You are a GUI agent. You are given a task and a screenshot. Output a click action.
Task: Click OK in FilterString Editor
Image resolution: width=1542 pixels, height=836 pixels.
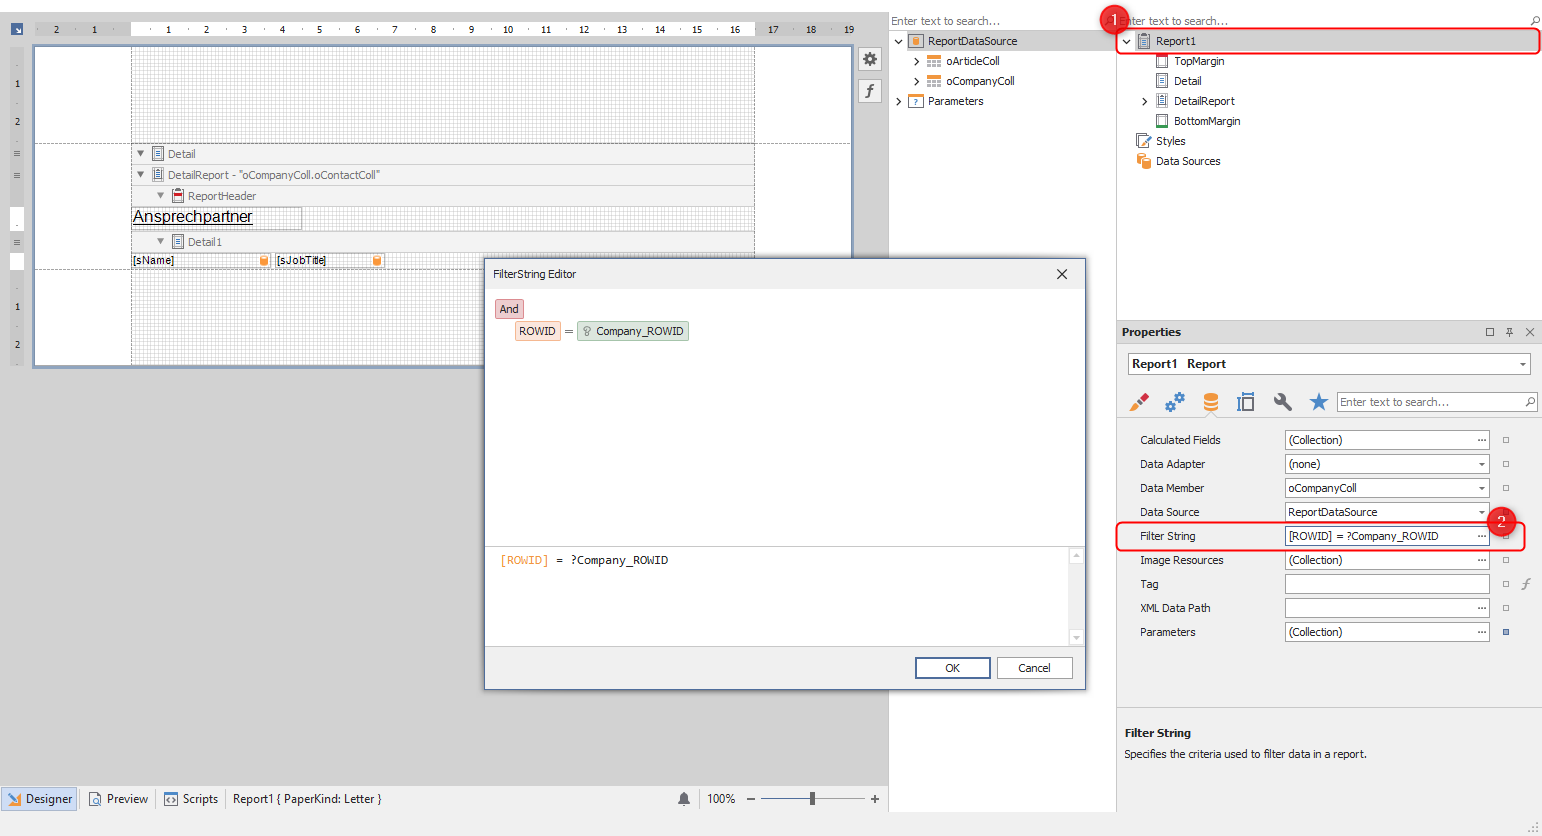(953, 668)
